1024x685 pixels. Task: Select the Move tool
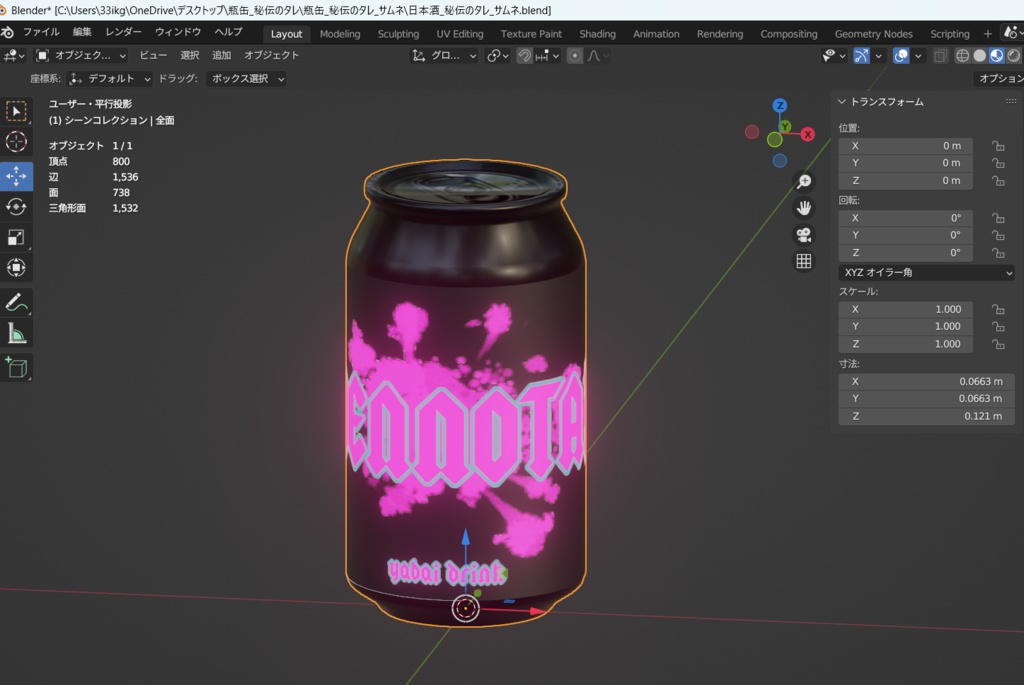pyautogui.click(x=16, y=176)
